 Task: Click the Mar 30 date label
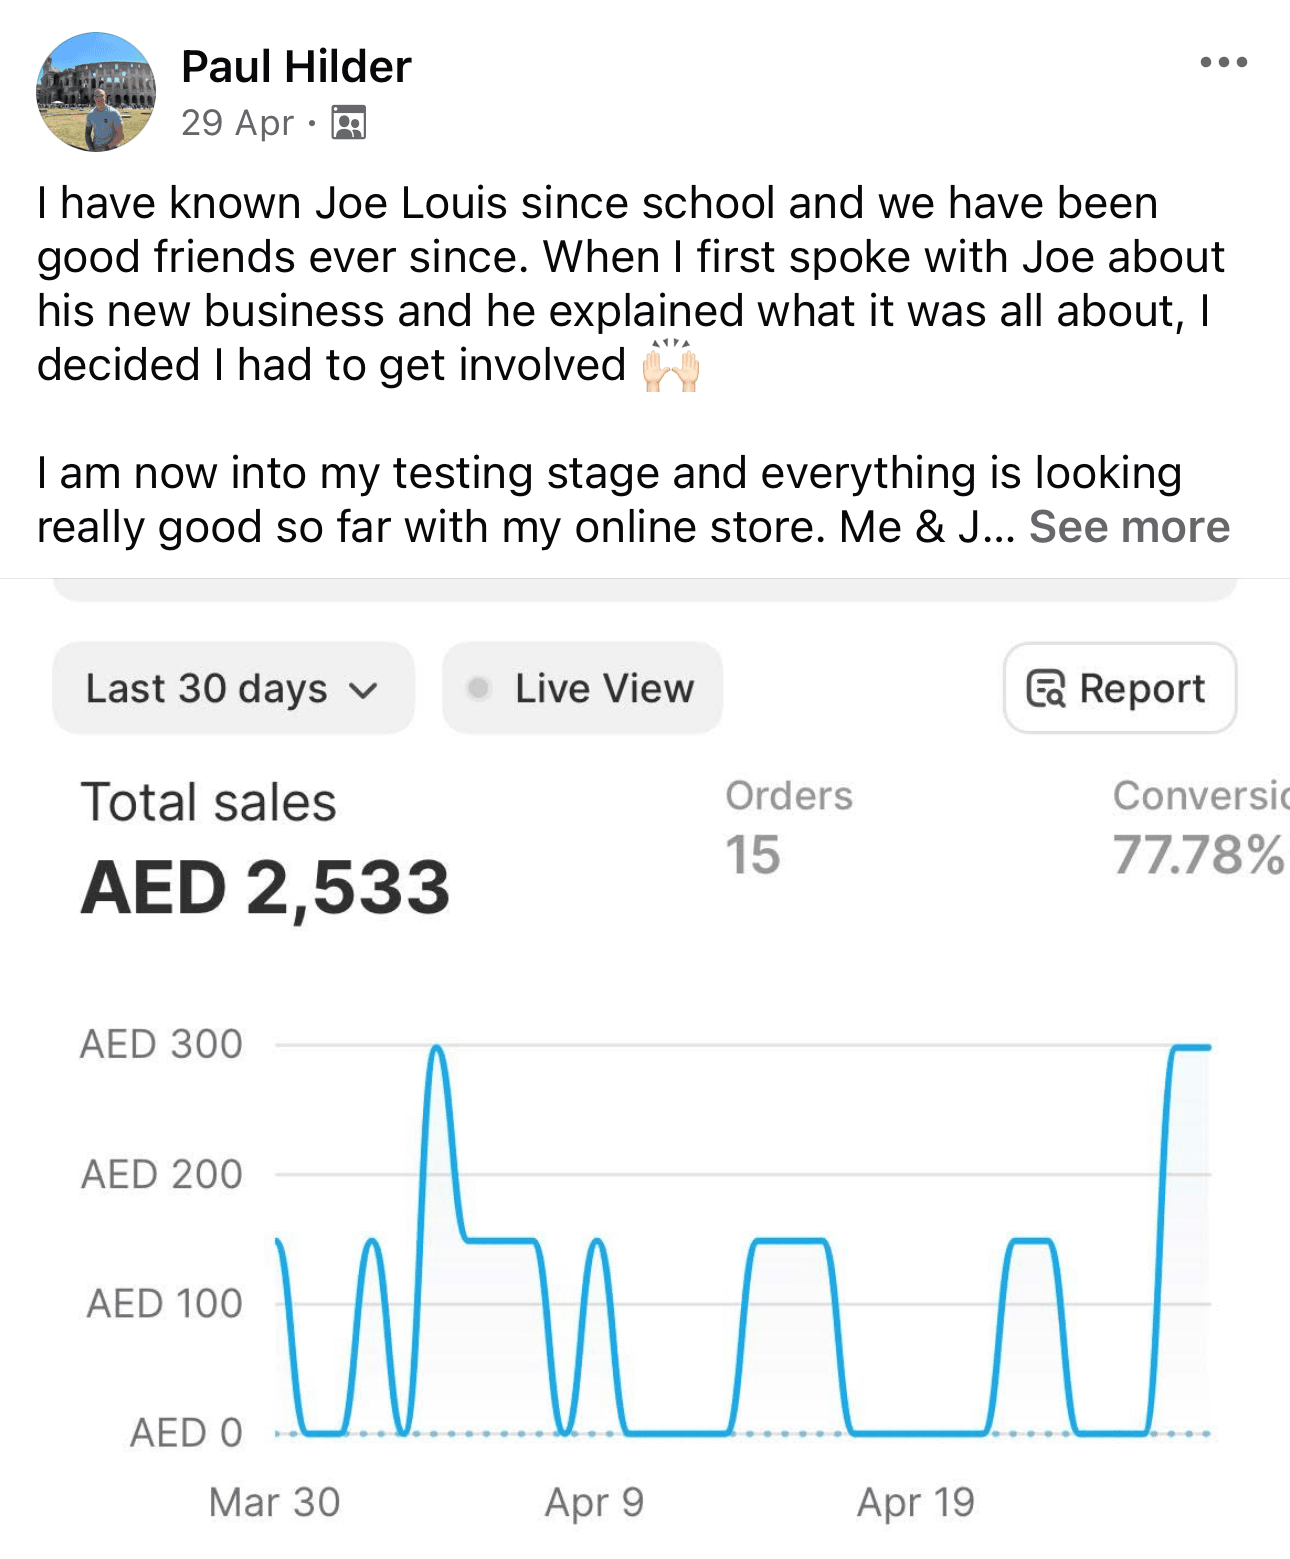(274, 1502)
